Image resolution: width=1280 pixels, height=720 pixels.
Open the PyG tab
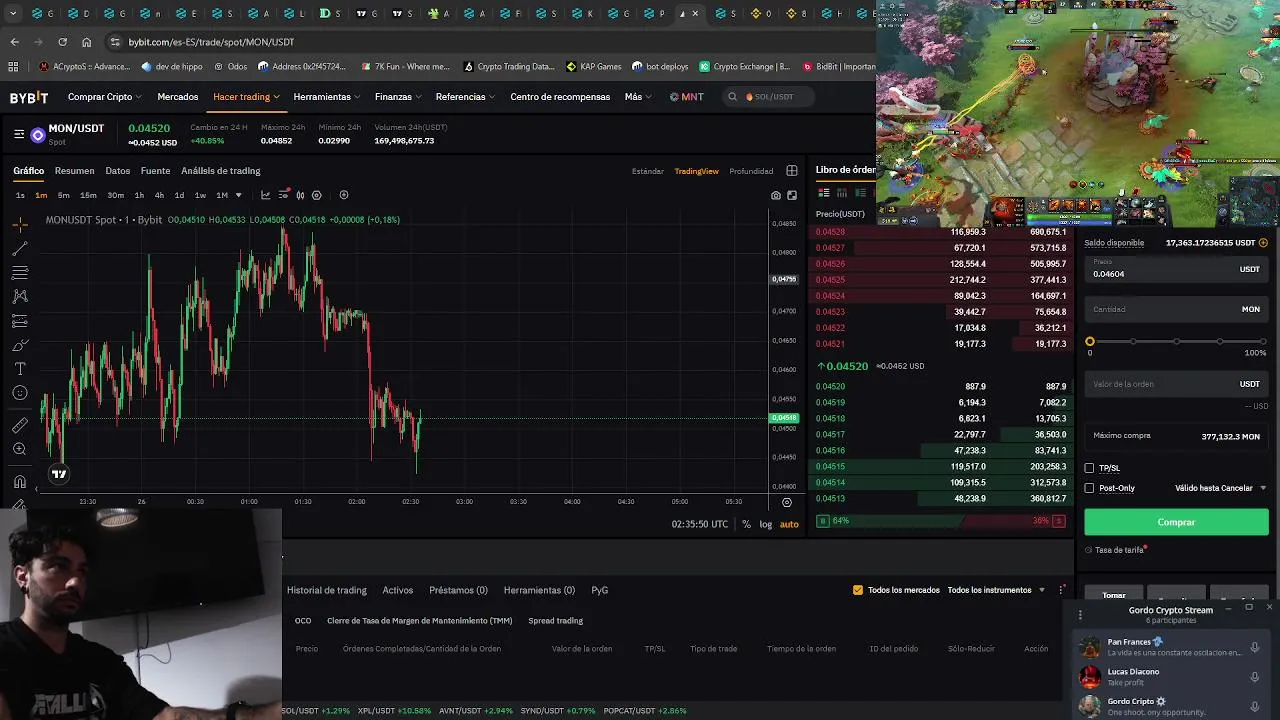600,590
